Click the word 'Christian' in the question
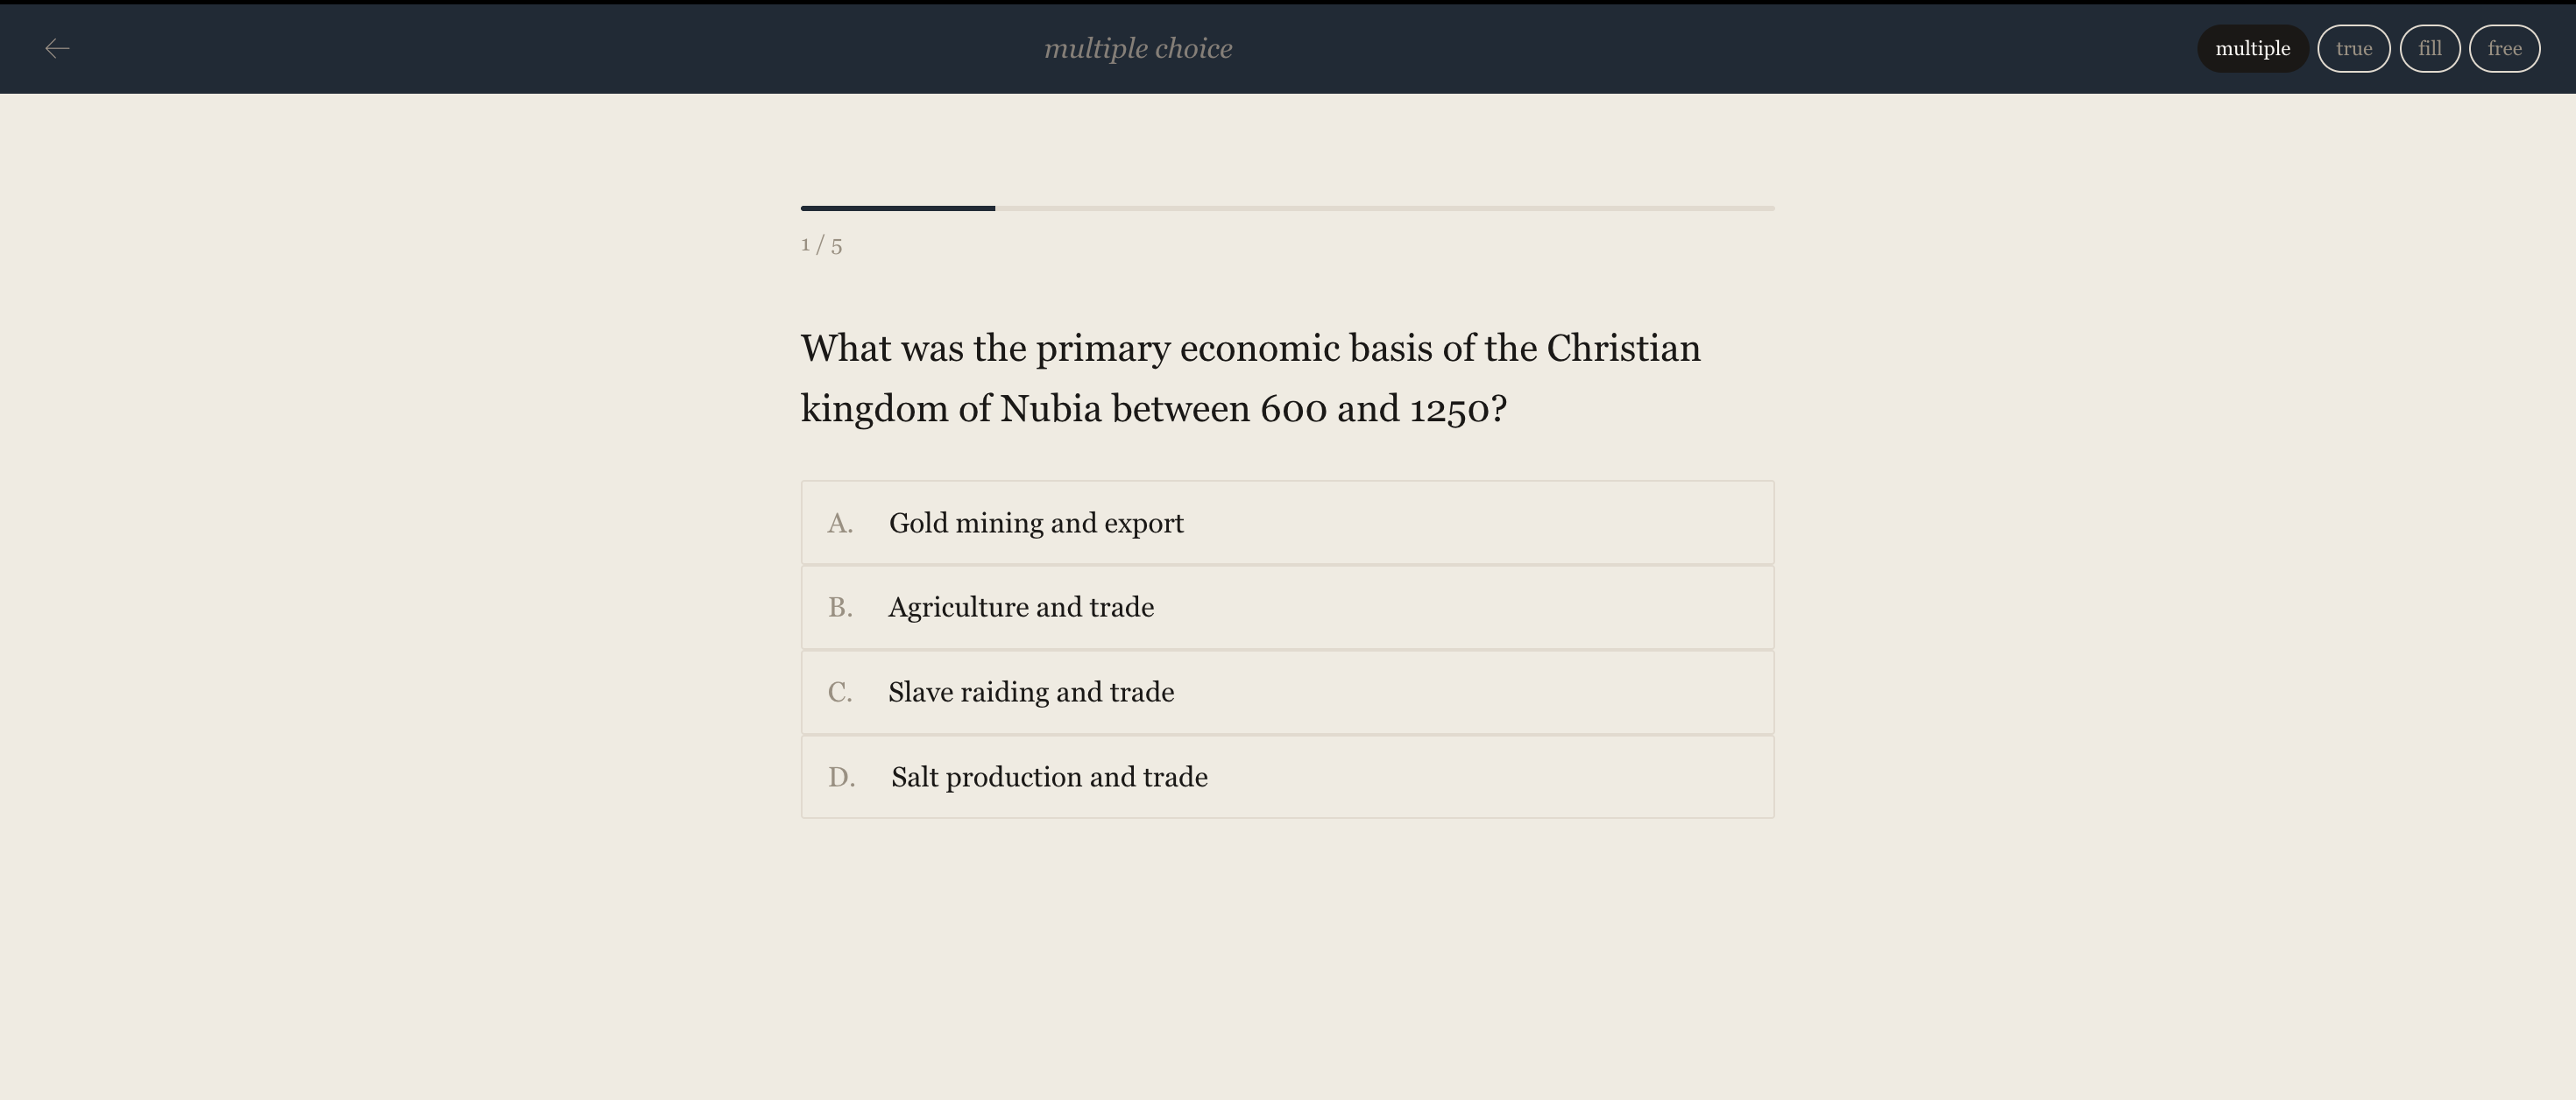 pyautogui.click(x=1623, y=349)
